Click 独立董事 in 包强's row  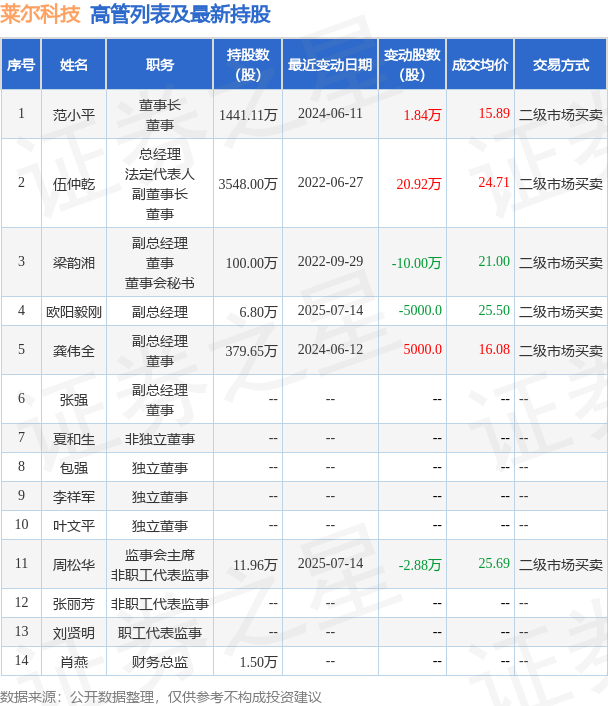[x=160, y=467]
